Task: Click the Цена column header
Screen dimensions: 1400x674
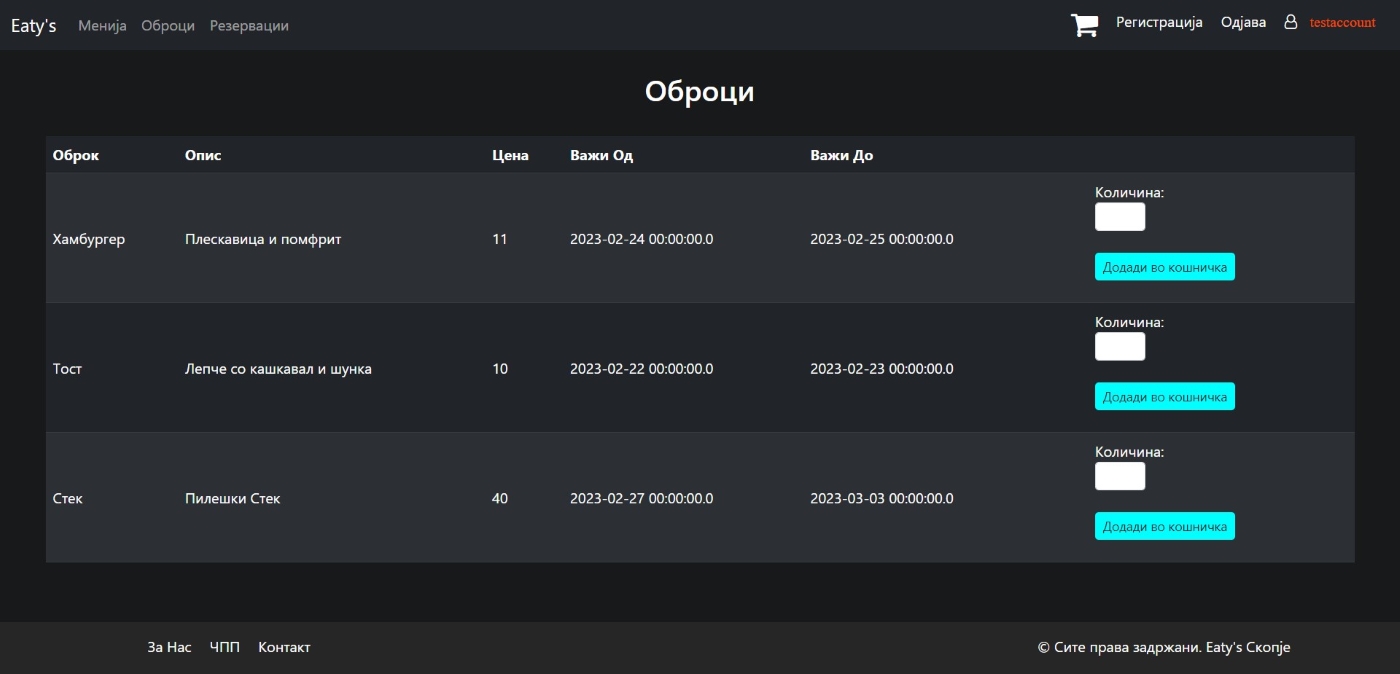Action: tap(510, 156)
